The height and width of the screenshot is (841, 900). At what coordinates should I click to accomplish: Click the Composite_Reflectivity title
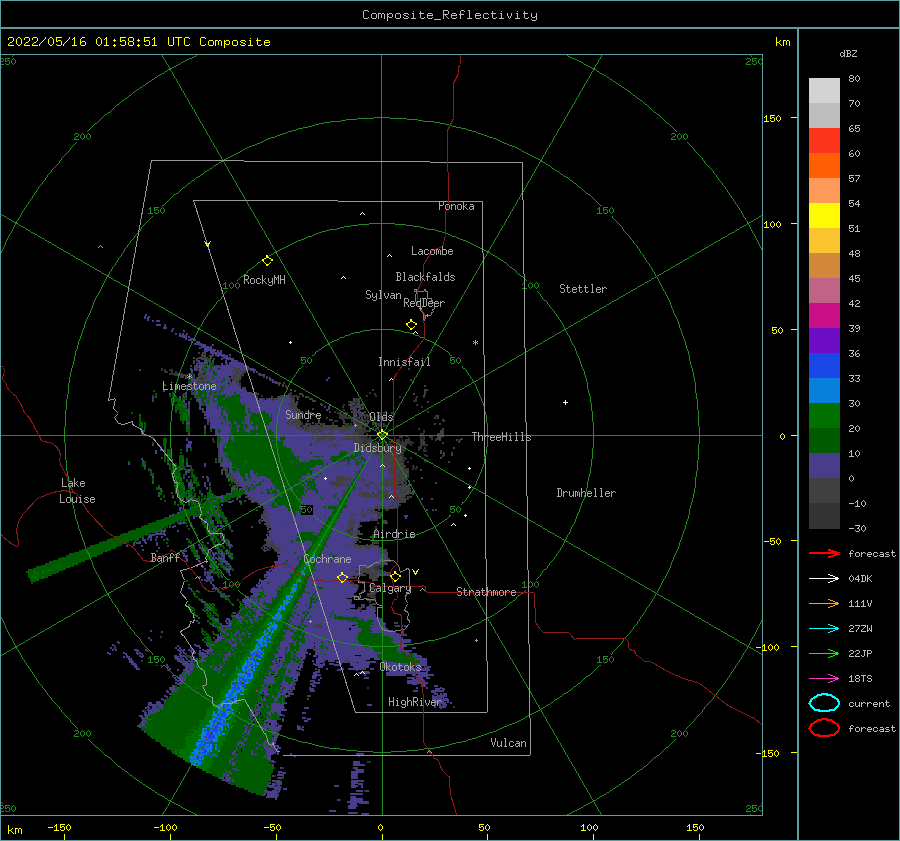(x=450, y=15)
